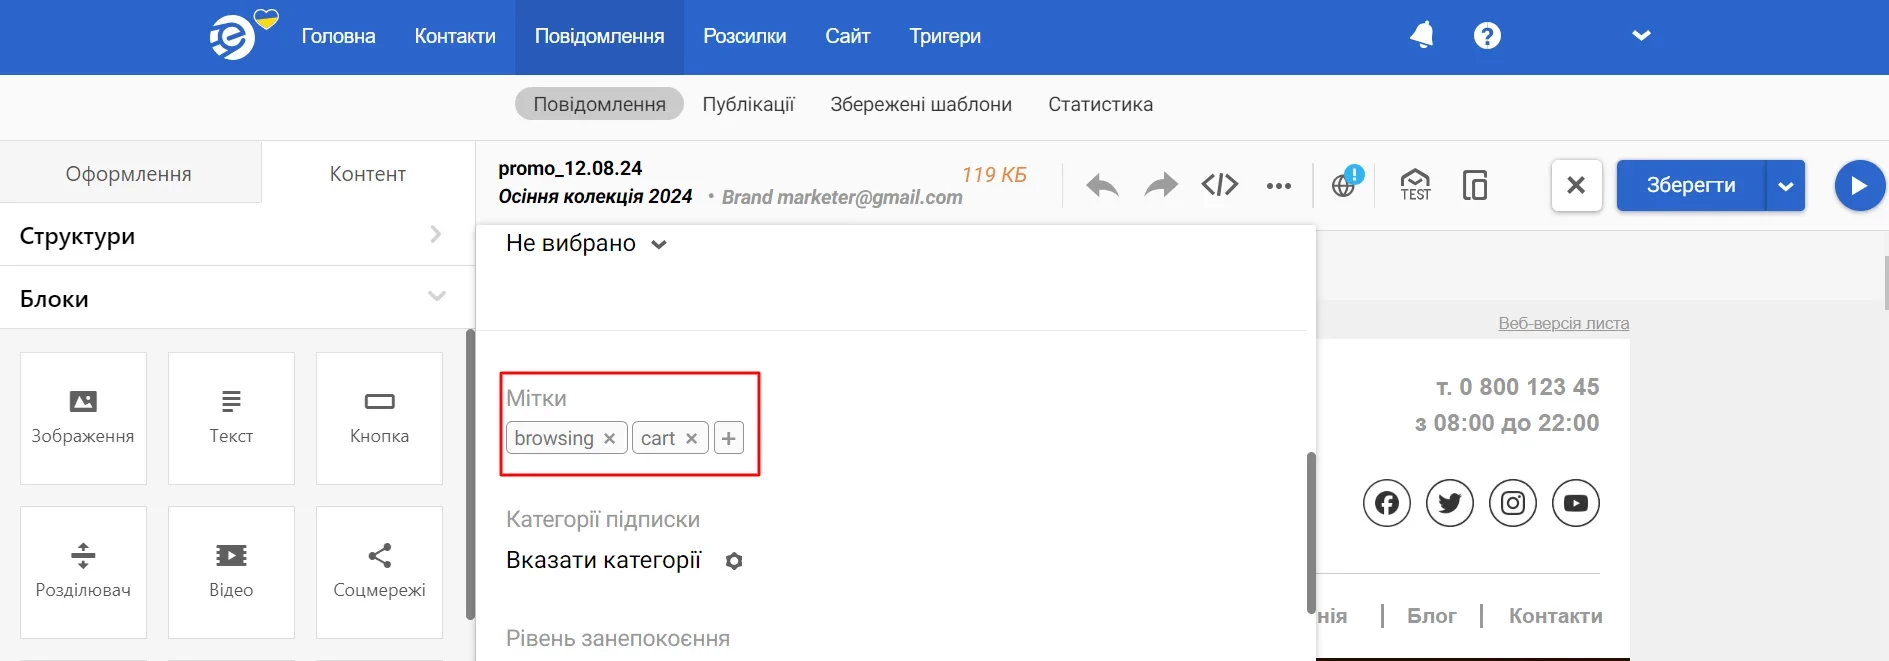Open Тригери in the top menu
The height and width of the screenshot is (661, 1889).
click(x=945, y=36)
